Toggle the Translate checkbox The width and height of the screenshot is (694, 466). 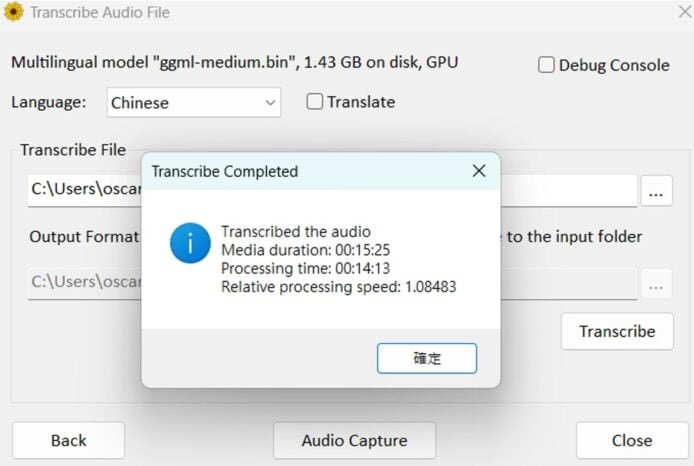315,102
